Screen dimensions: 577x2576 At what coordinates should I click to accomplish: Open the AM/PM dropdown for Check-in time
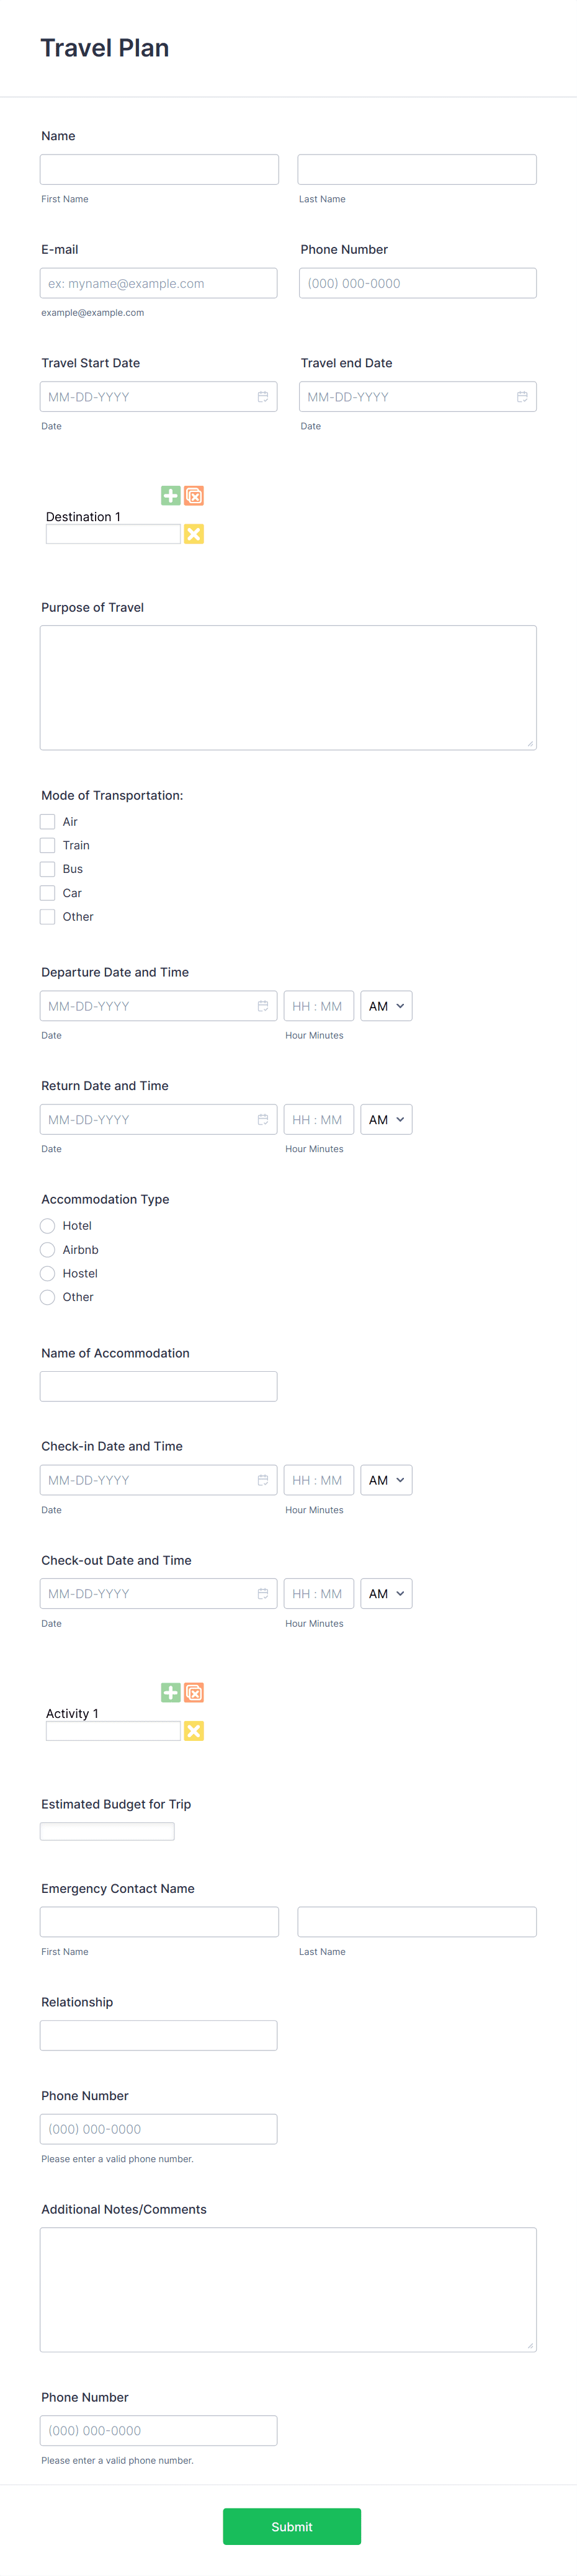(x=386, y=1480)
